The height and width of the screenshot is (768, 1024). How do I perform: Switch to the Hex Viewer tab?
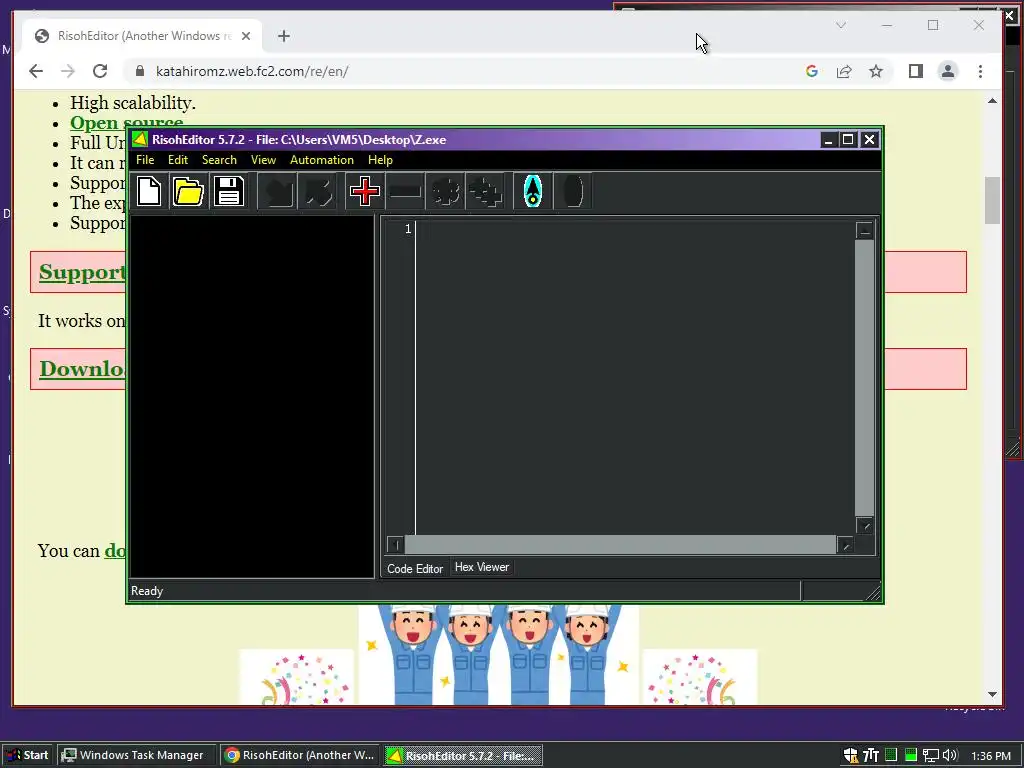coord(482,567)
